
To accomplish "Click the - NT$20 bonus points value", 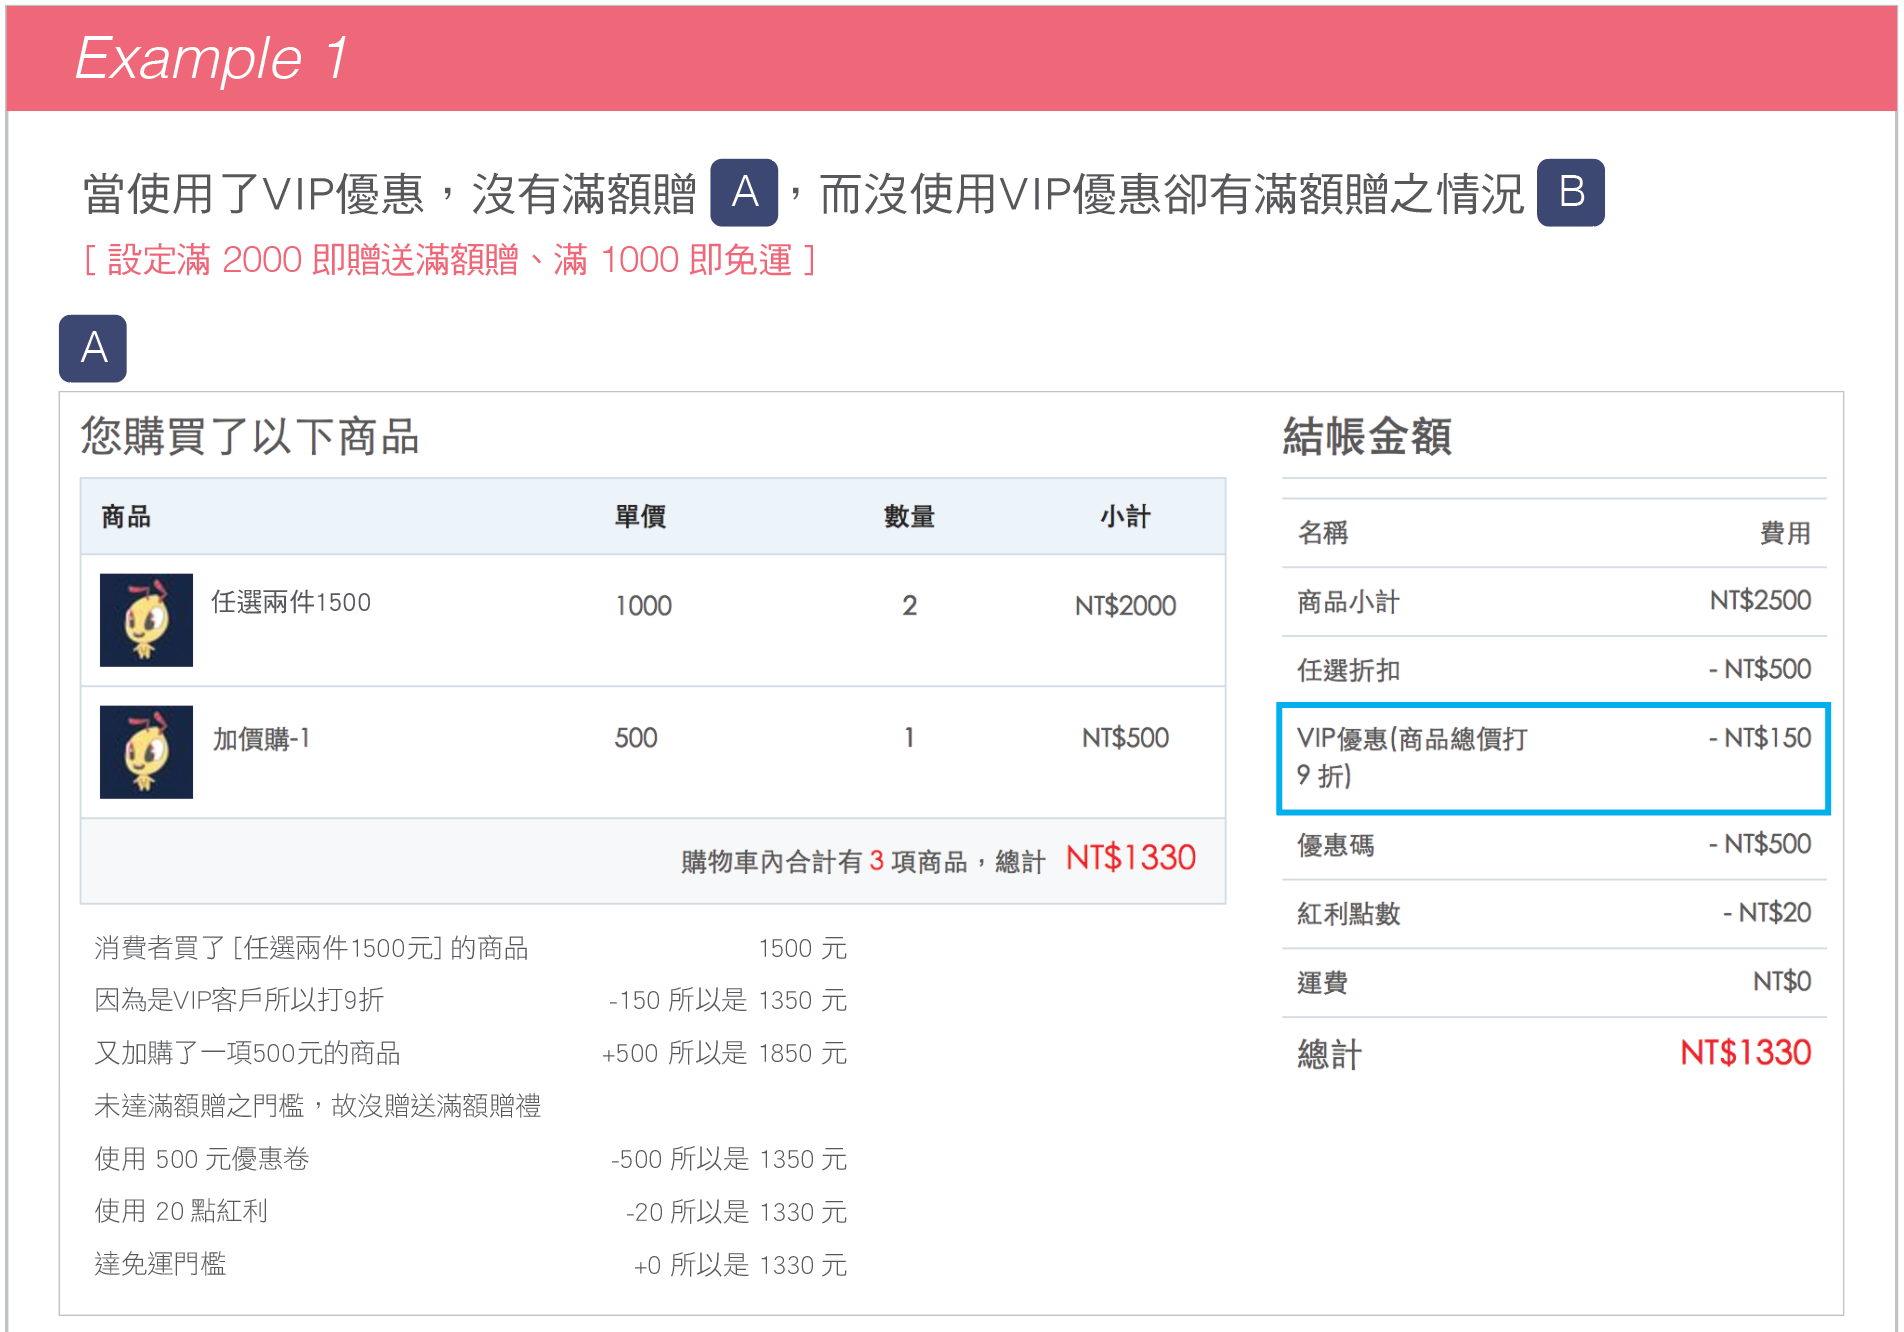I will click(1767, 912).
